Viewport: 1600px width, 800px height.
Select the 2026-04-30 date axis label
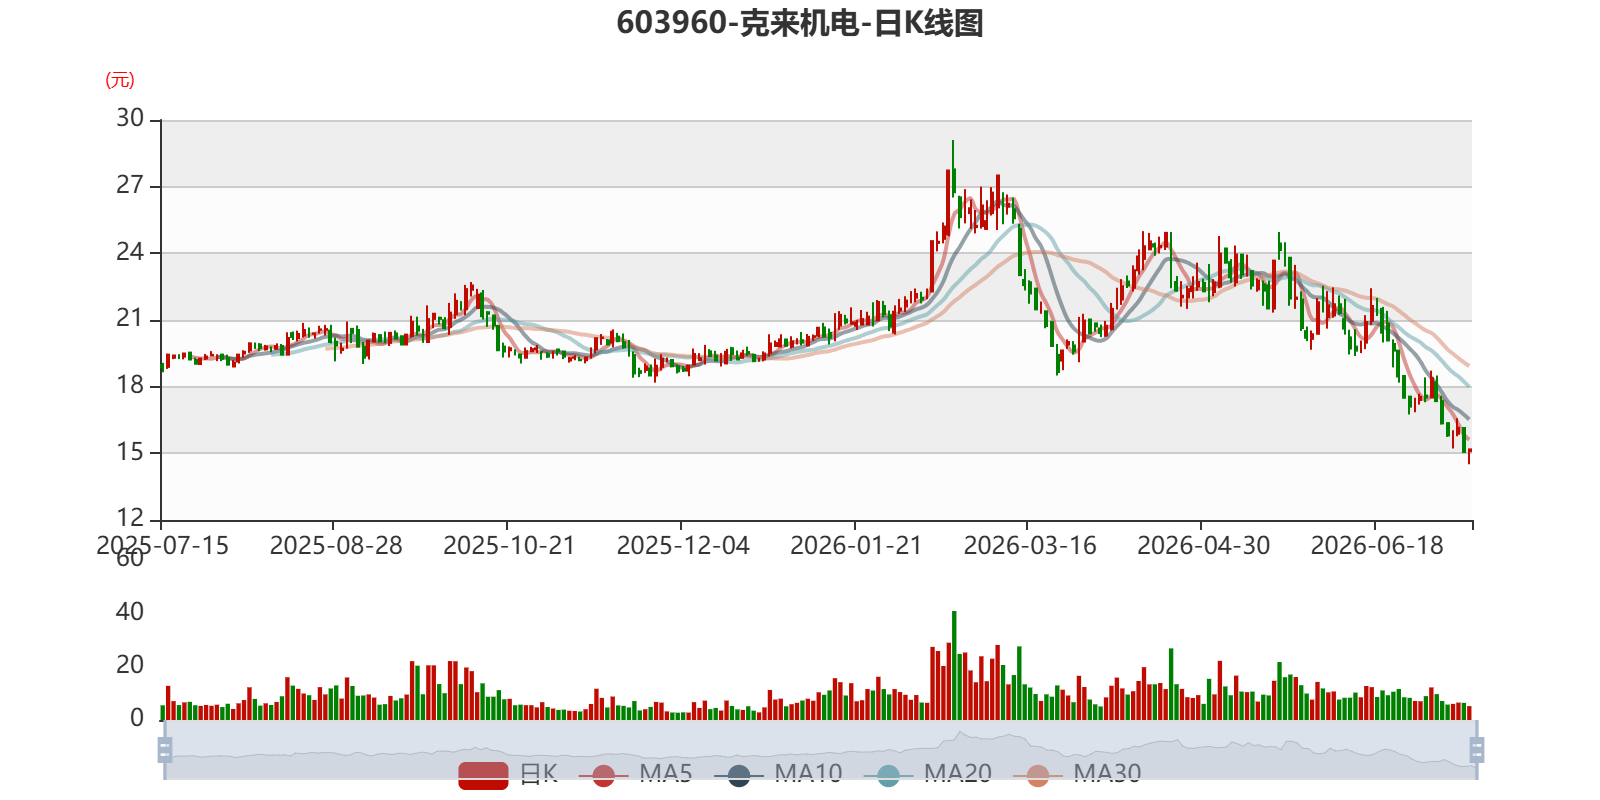tap(1204, 545)
